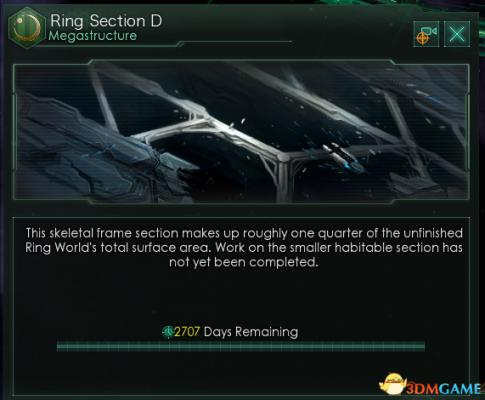This screenshot has width=485, height=400.
Task: Close the Ring Section D window
Action: [457, 34]
